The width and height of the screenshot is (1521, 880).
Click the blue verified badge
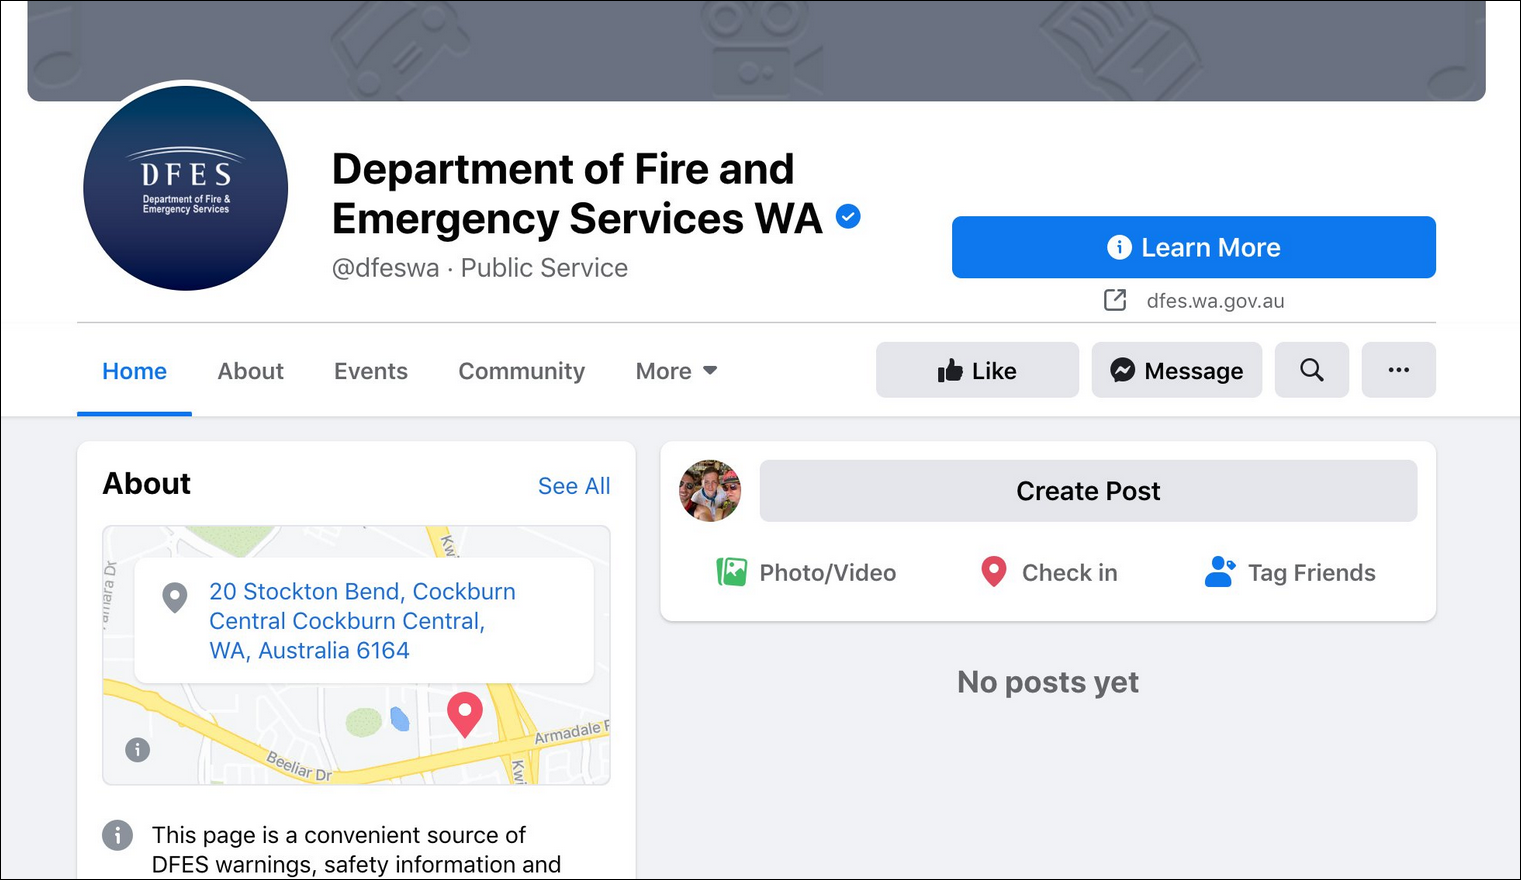click(x=848, y=216)
